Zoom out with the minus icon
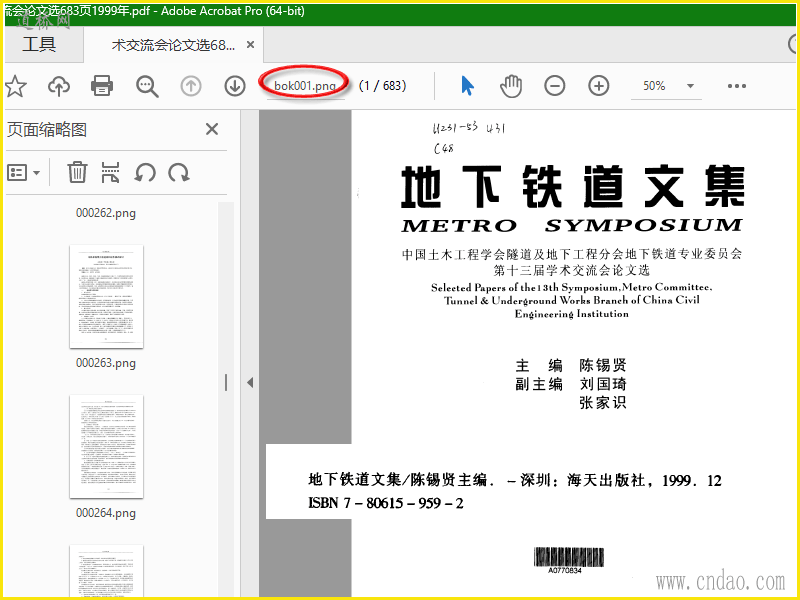Image resolution: width=800 pixels, height=600 pixels. pos(555,86)
